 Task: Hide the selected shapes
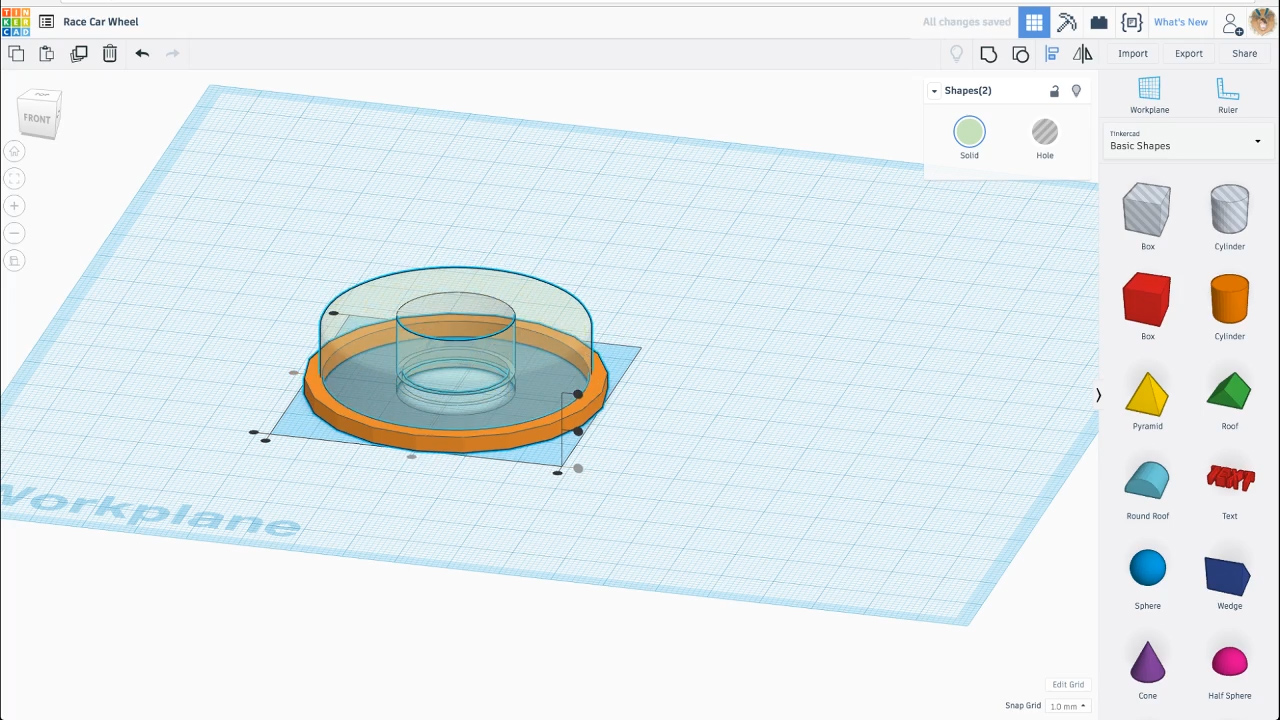(1076, 91)
